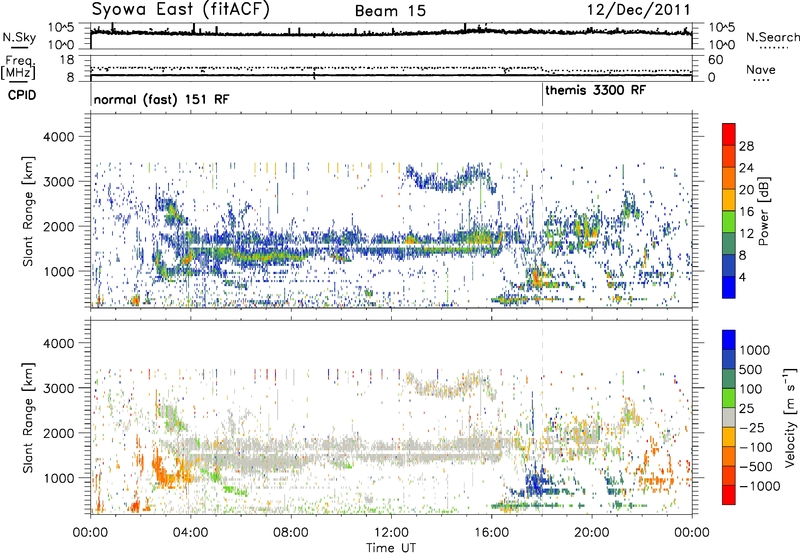Viewport: 800px width, 554px height.
Task: Click the gray band of velocity colorbar
Action: click(729, 417)
